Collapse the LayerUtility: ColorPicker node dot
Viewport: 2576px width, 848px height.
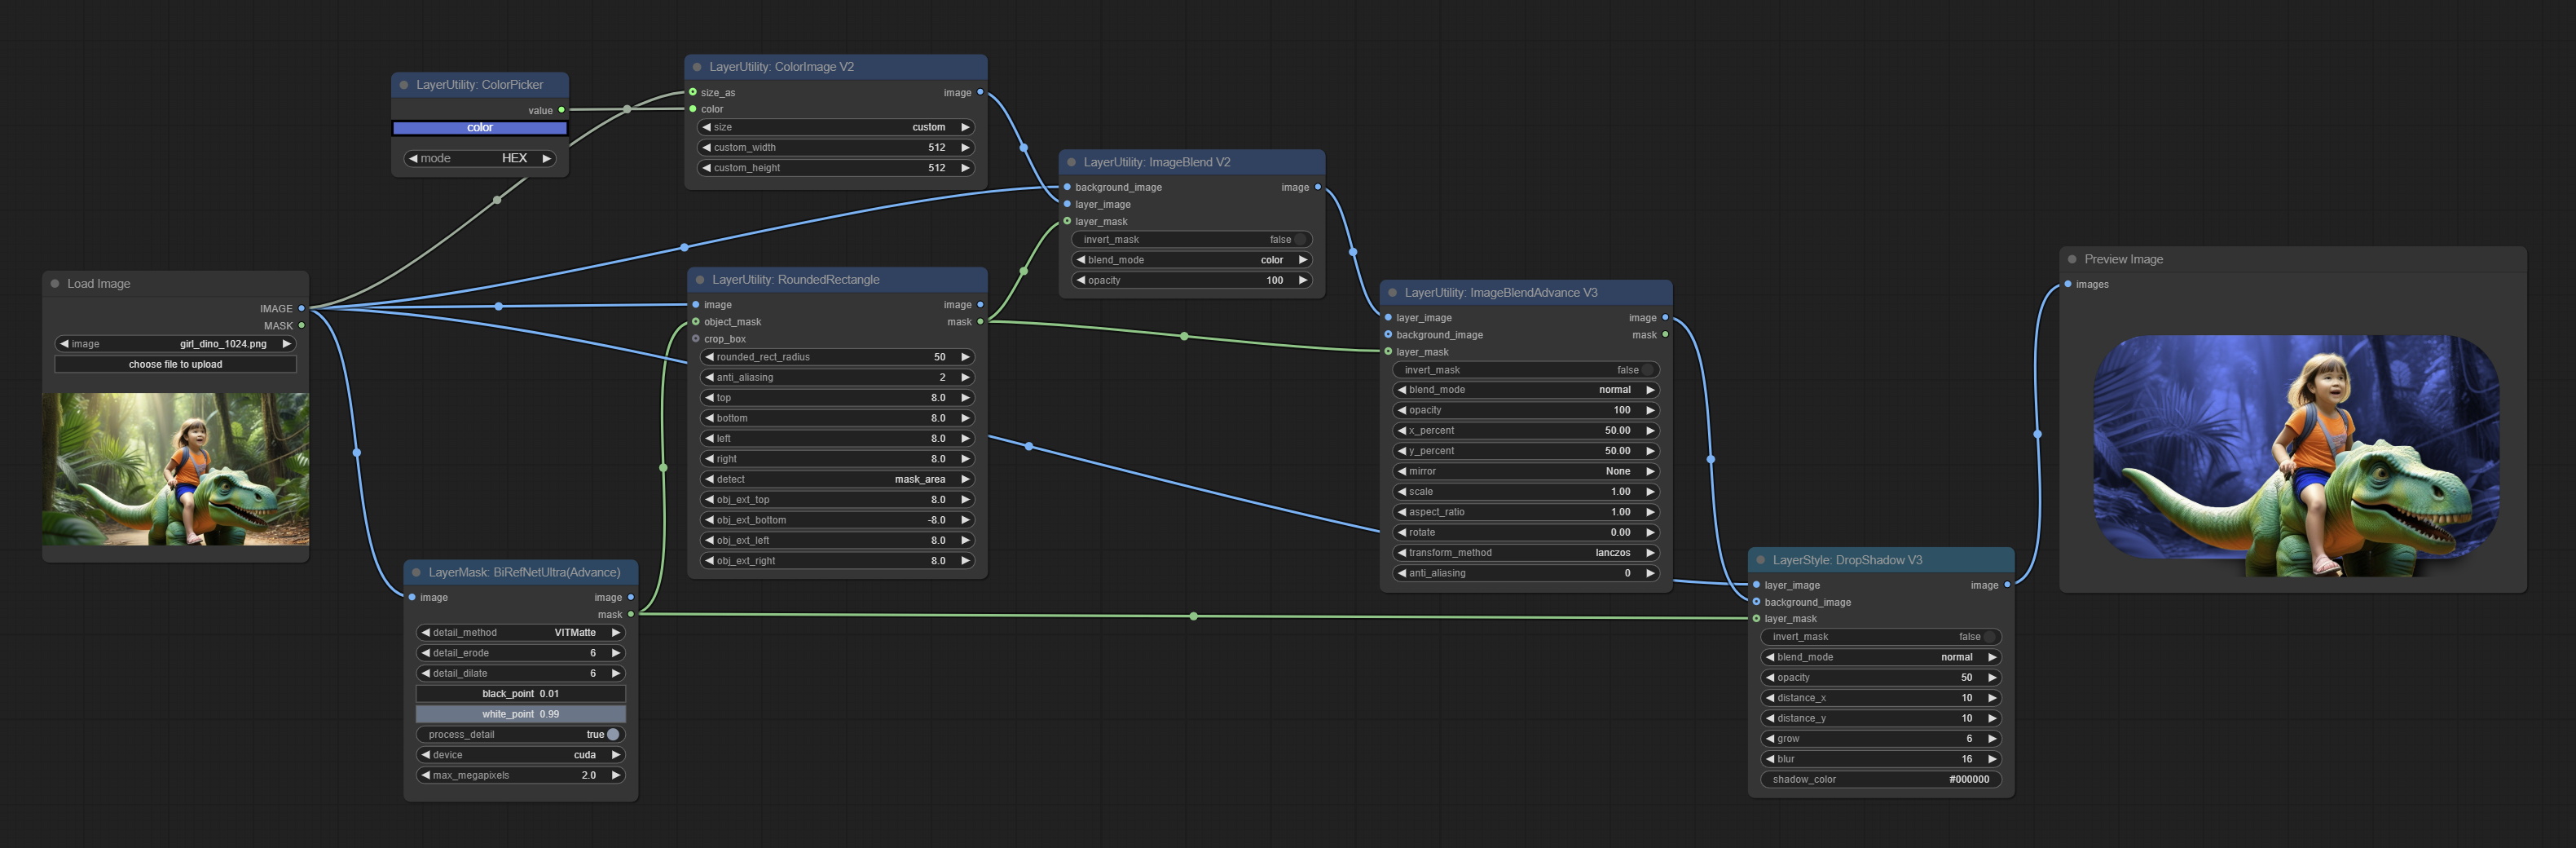coord(404,85)
